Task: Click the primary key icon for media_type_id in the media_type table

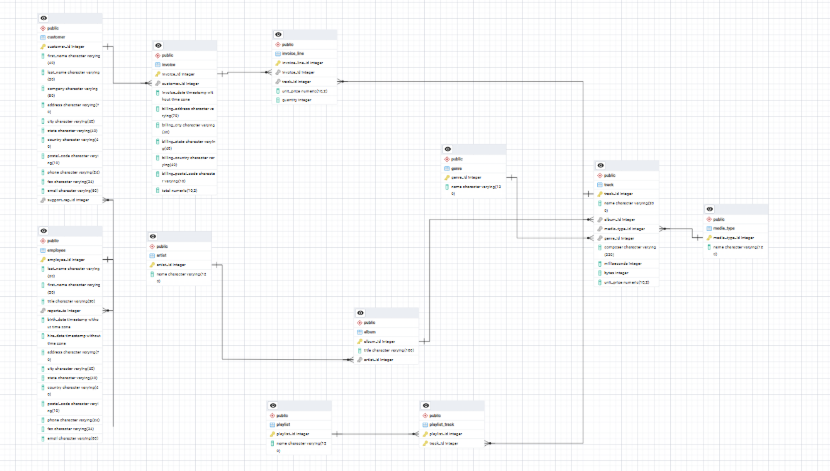Action: 709,238
